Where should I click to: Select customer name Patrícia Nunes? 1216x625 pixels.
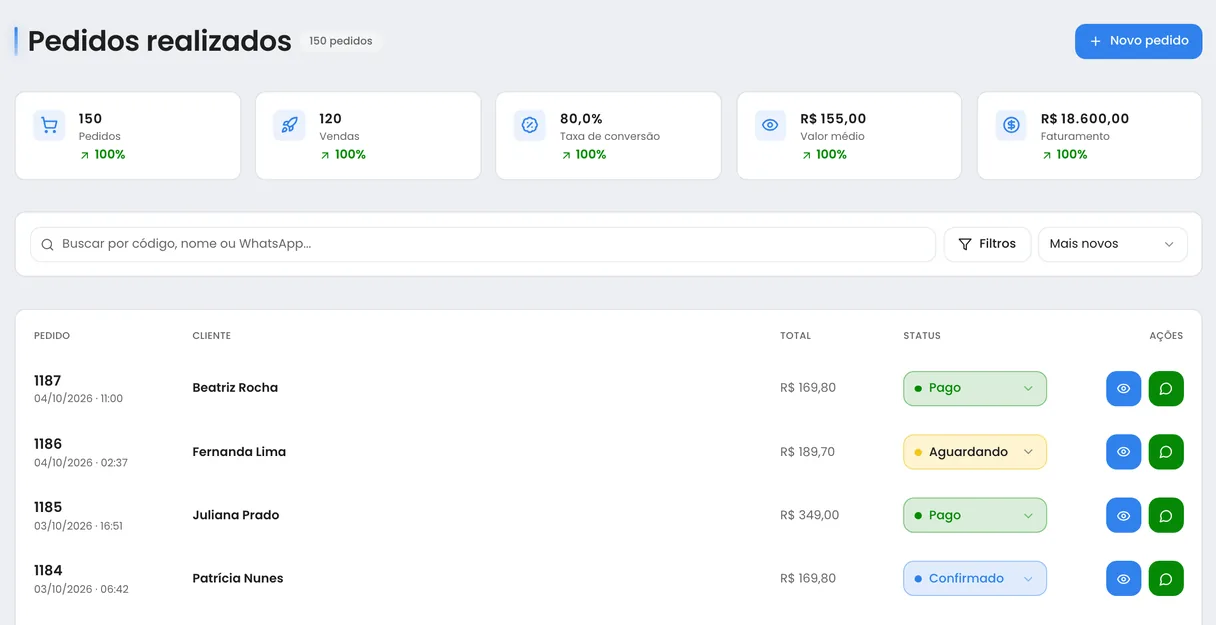(238, 578)
